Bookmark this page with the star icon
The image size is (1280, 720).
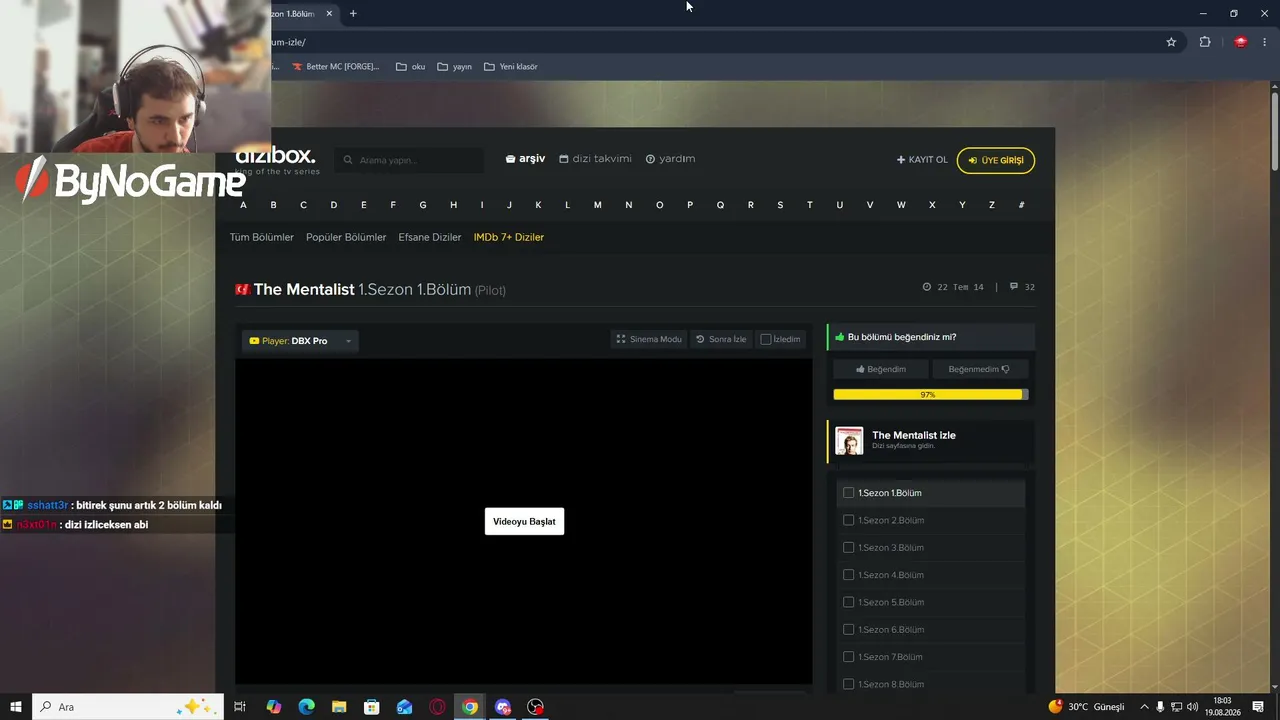pyautogui.click(x=1171, y=42)
